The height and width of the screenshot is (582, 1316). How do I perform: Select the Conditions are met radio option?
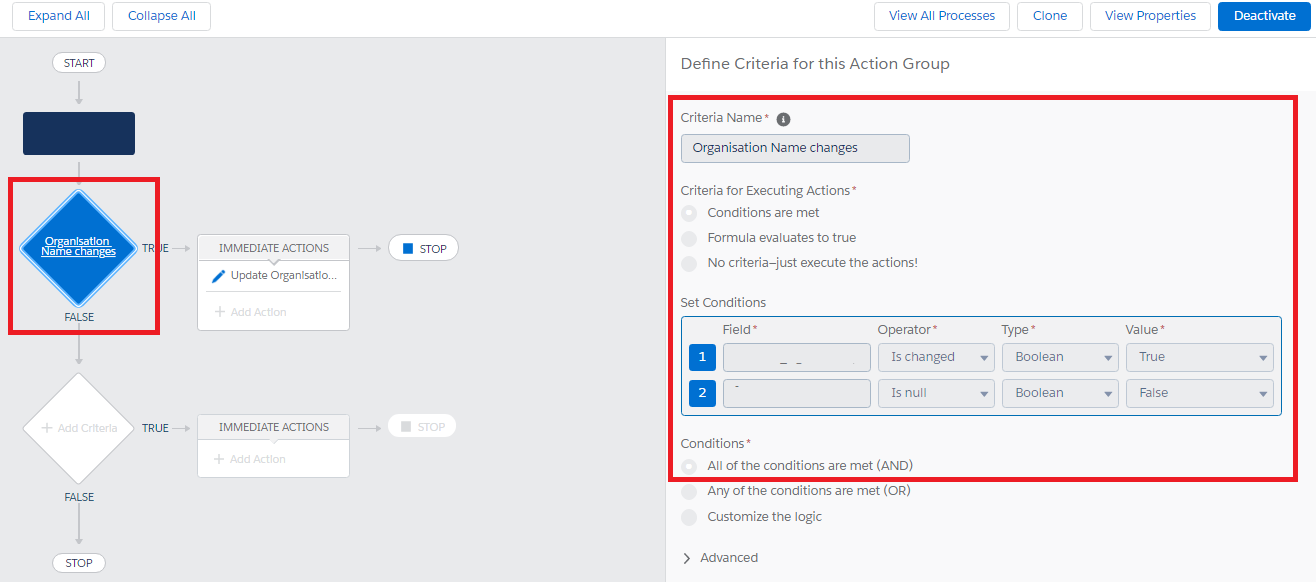tap(689, 213)
